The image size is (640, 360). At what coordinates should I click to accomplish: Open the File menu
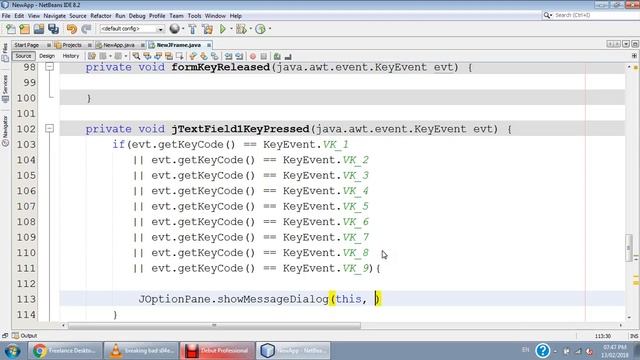[x=6, y=16]
